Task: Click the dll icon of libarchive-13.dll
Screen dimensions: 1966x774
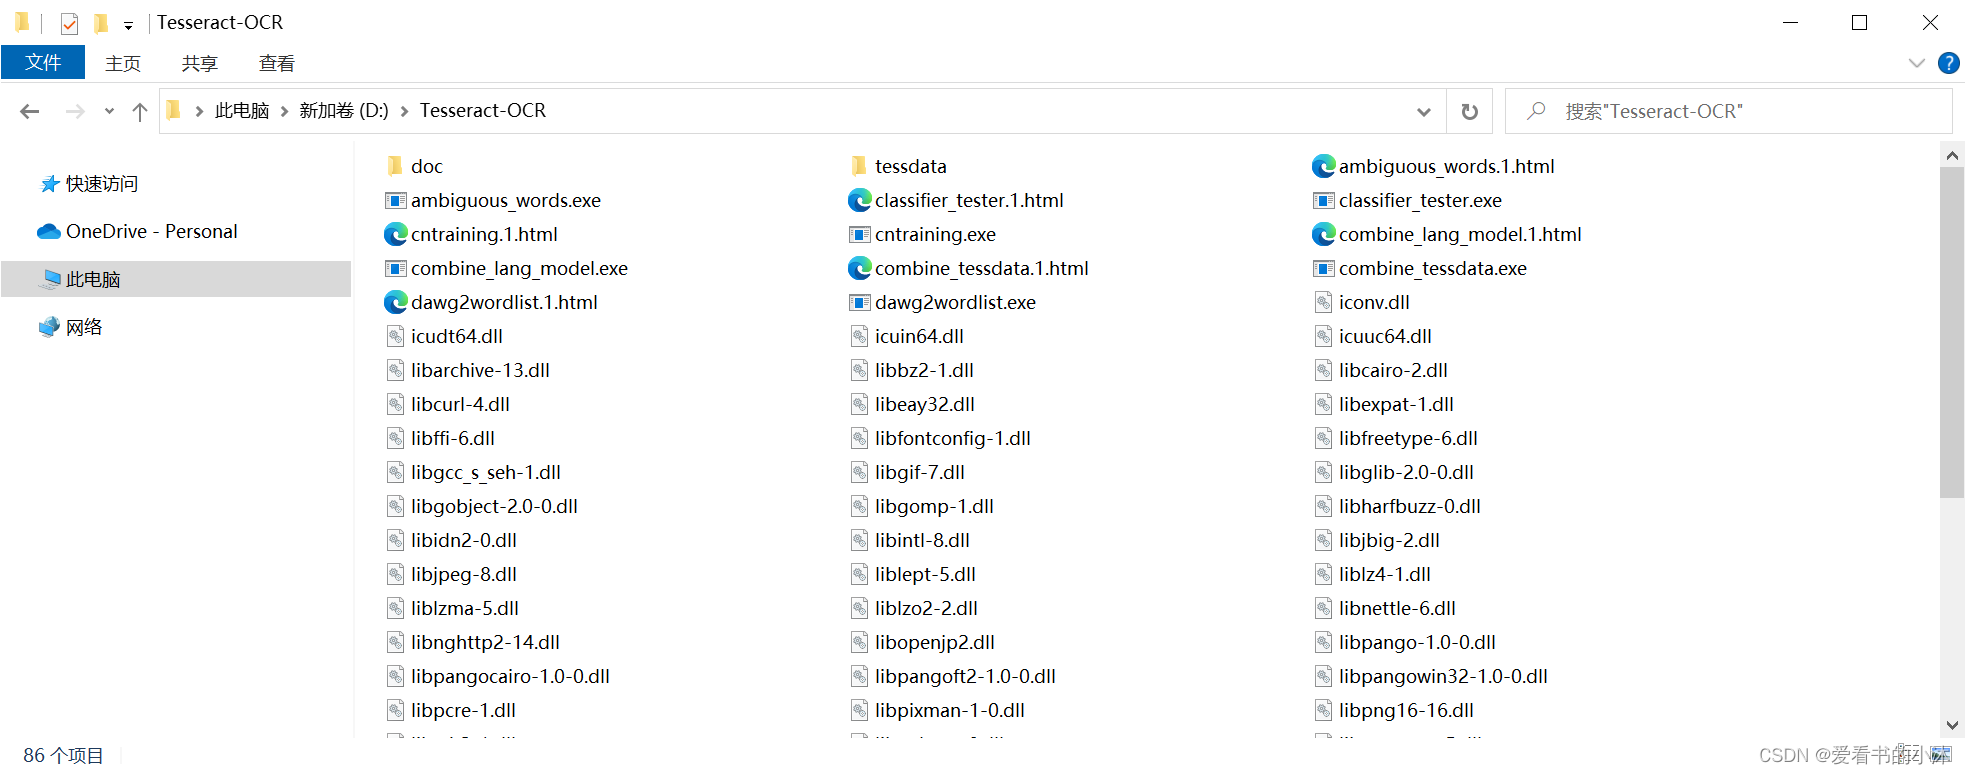Action: pyautogui.click(x=396, y=370)
